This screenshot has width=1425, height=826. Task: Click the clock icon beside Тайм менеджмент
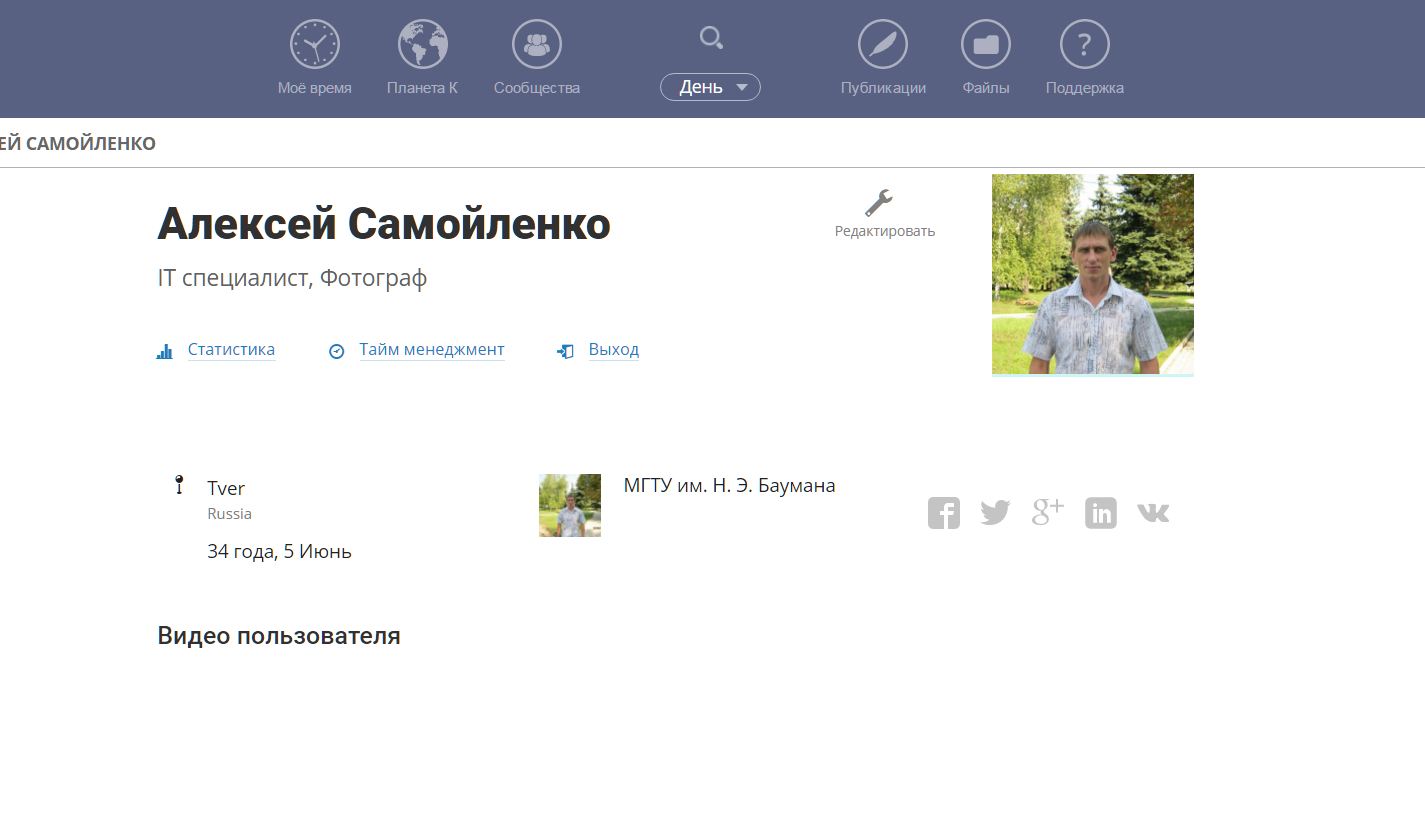click(x=337, y=351)
